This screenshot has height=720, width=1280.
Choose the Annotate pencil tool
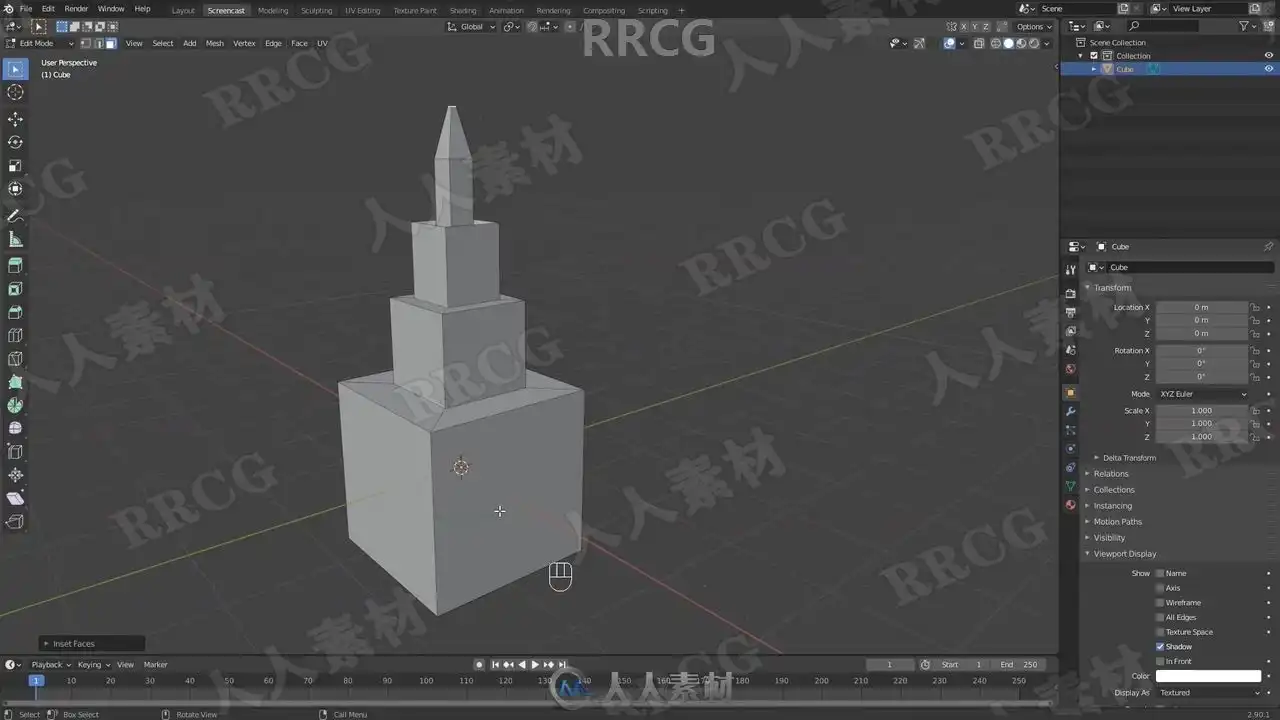click(15, 216)
